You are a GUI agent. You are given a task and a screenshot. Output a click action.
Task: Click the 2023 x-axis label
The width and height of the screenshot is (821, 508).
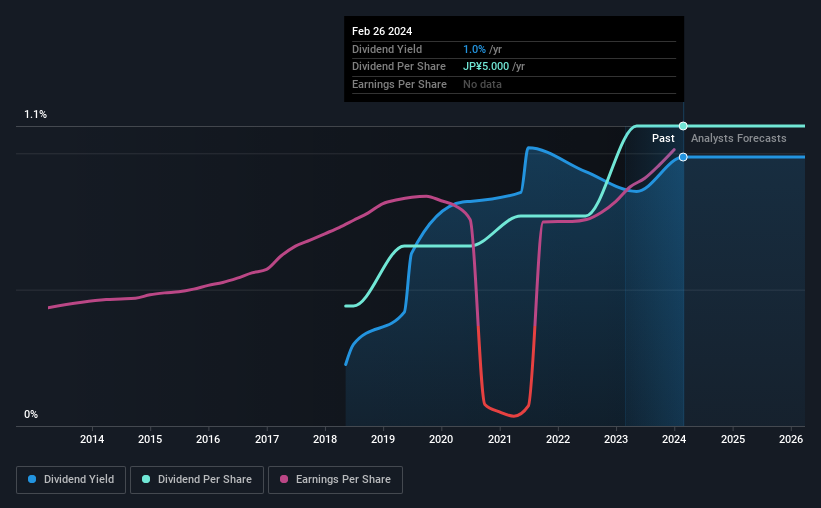pos(616,439)
